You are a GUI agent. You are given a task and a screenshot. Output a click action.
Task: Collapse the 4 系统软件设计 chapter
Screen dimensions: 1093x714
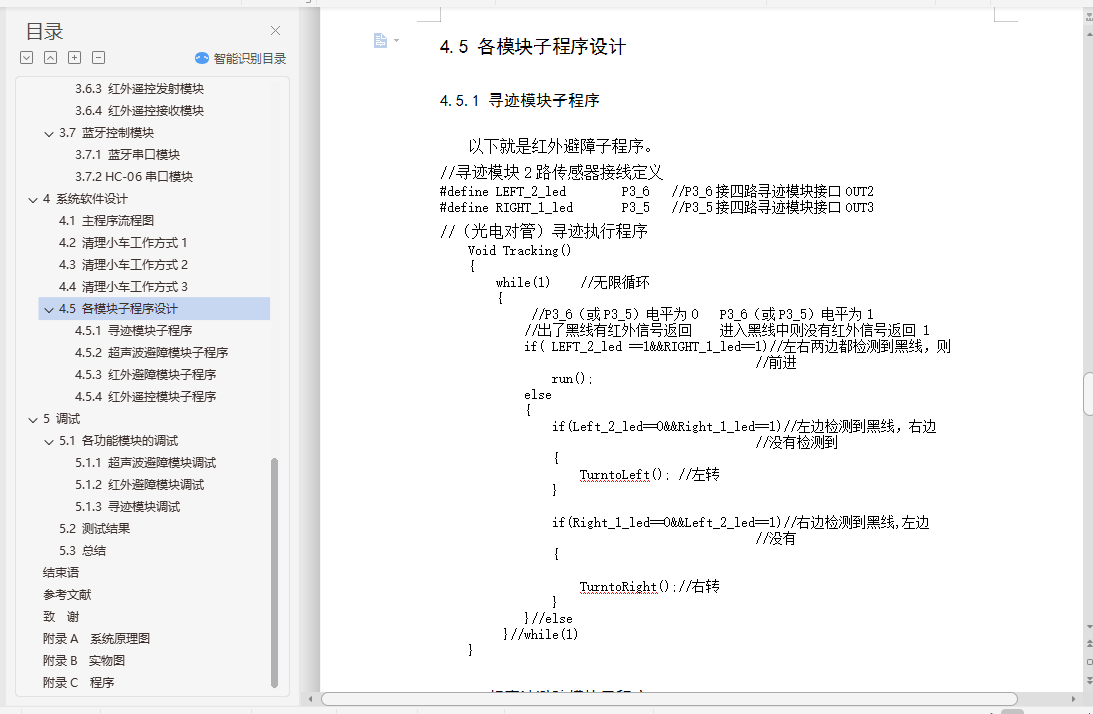tap(33, 199)
